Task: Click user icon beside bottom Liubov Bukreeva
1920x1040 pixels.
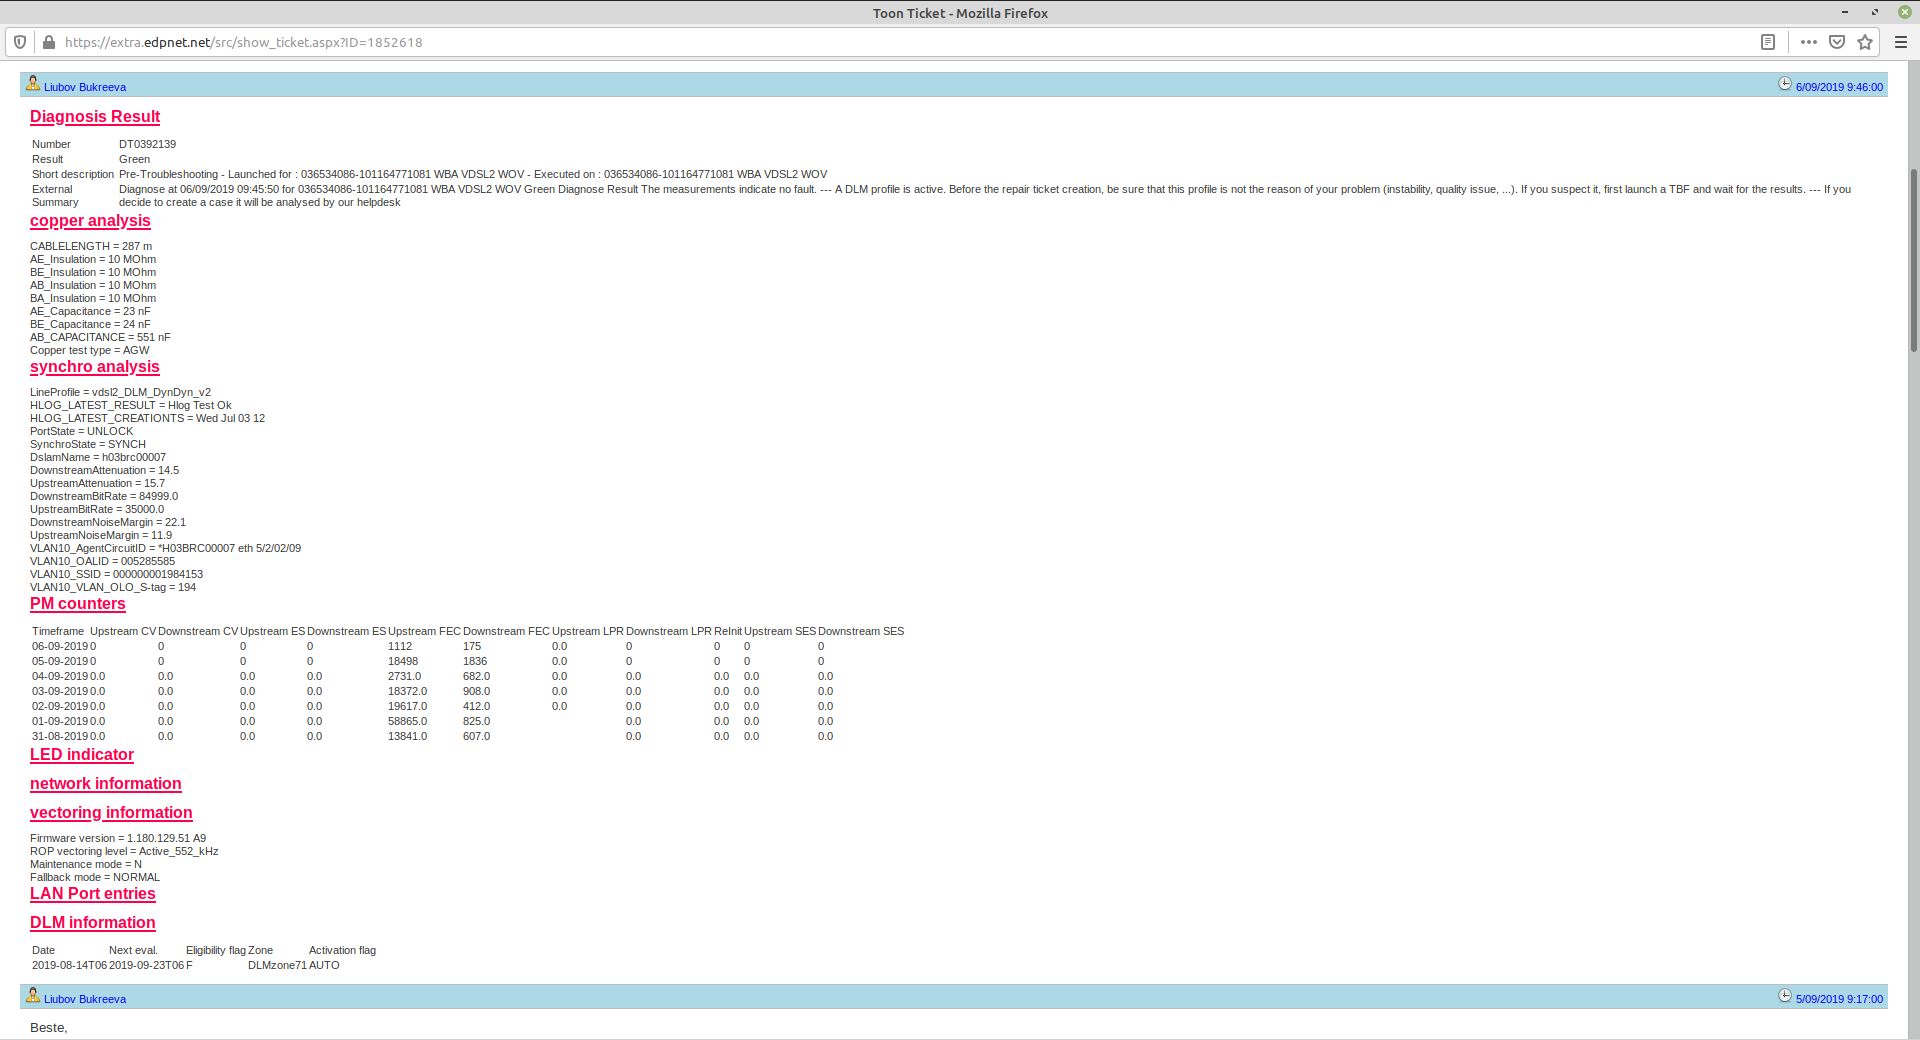Action: 33,996
